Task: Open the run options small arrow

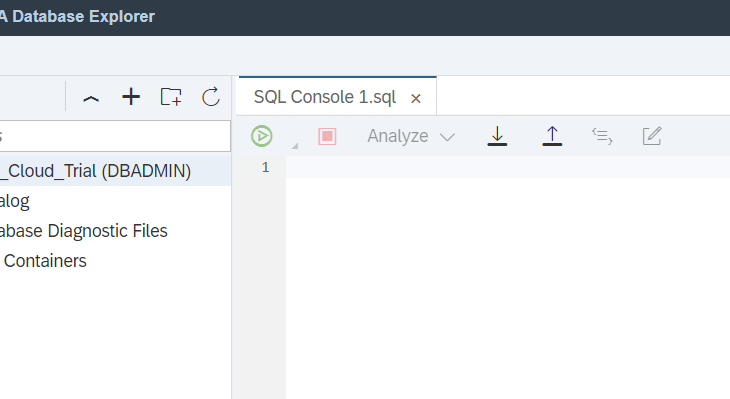Action: (295, 146)
